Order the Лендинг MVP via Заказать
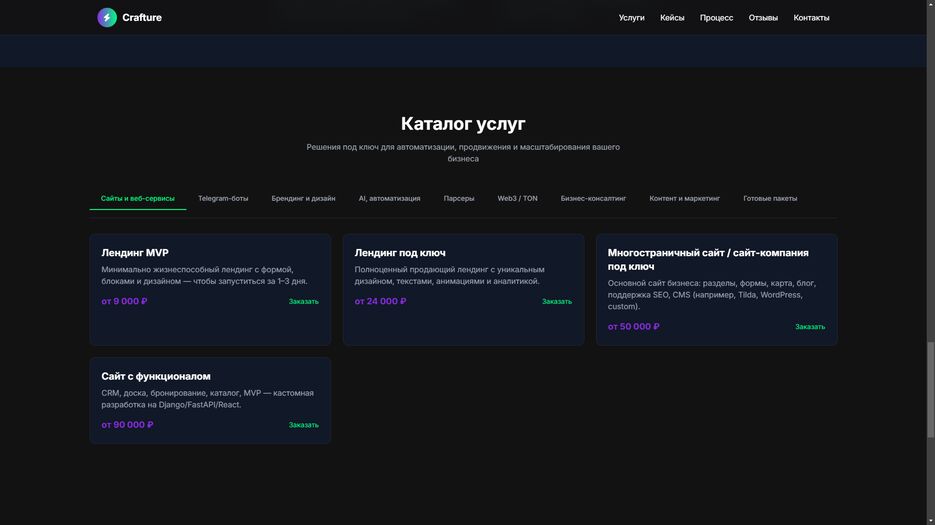This screenshot has height=525, width=935. tap(304, 301)
